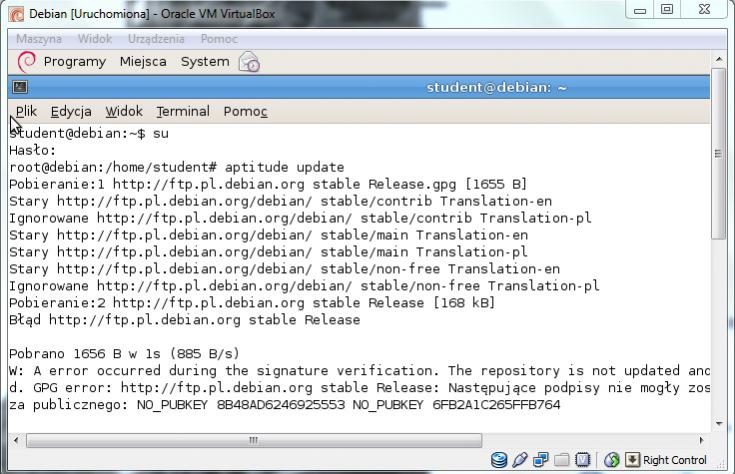Click the Debian swirl logo
735x474 pixels.
click(27, 62)
